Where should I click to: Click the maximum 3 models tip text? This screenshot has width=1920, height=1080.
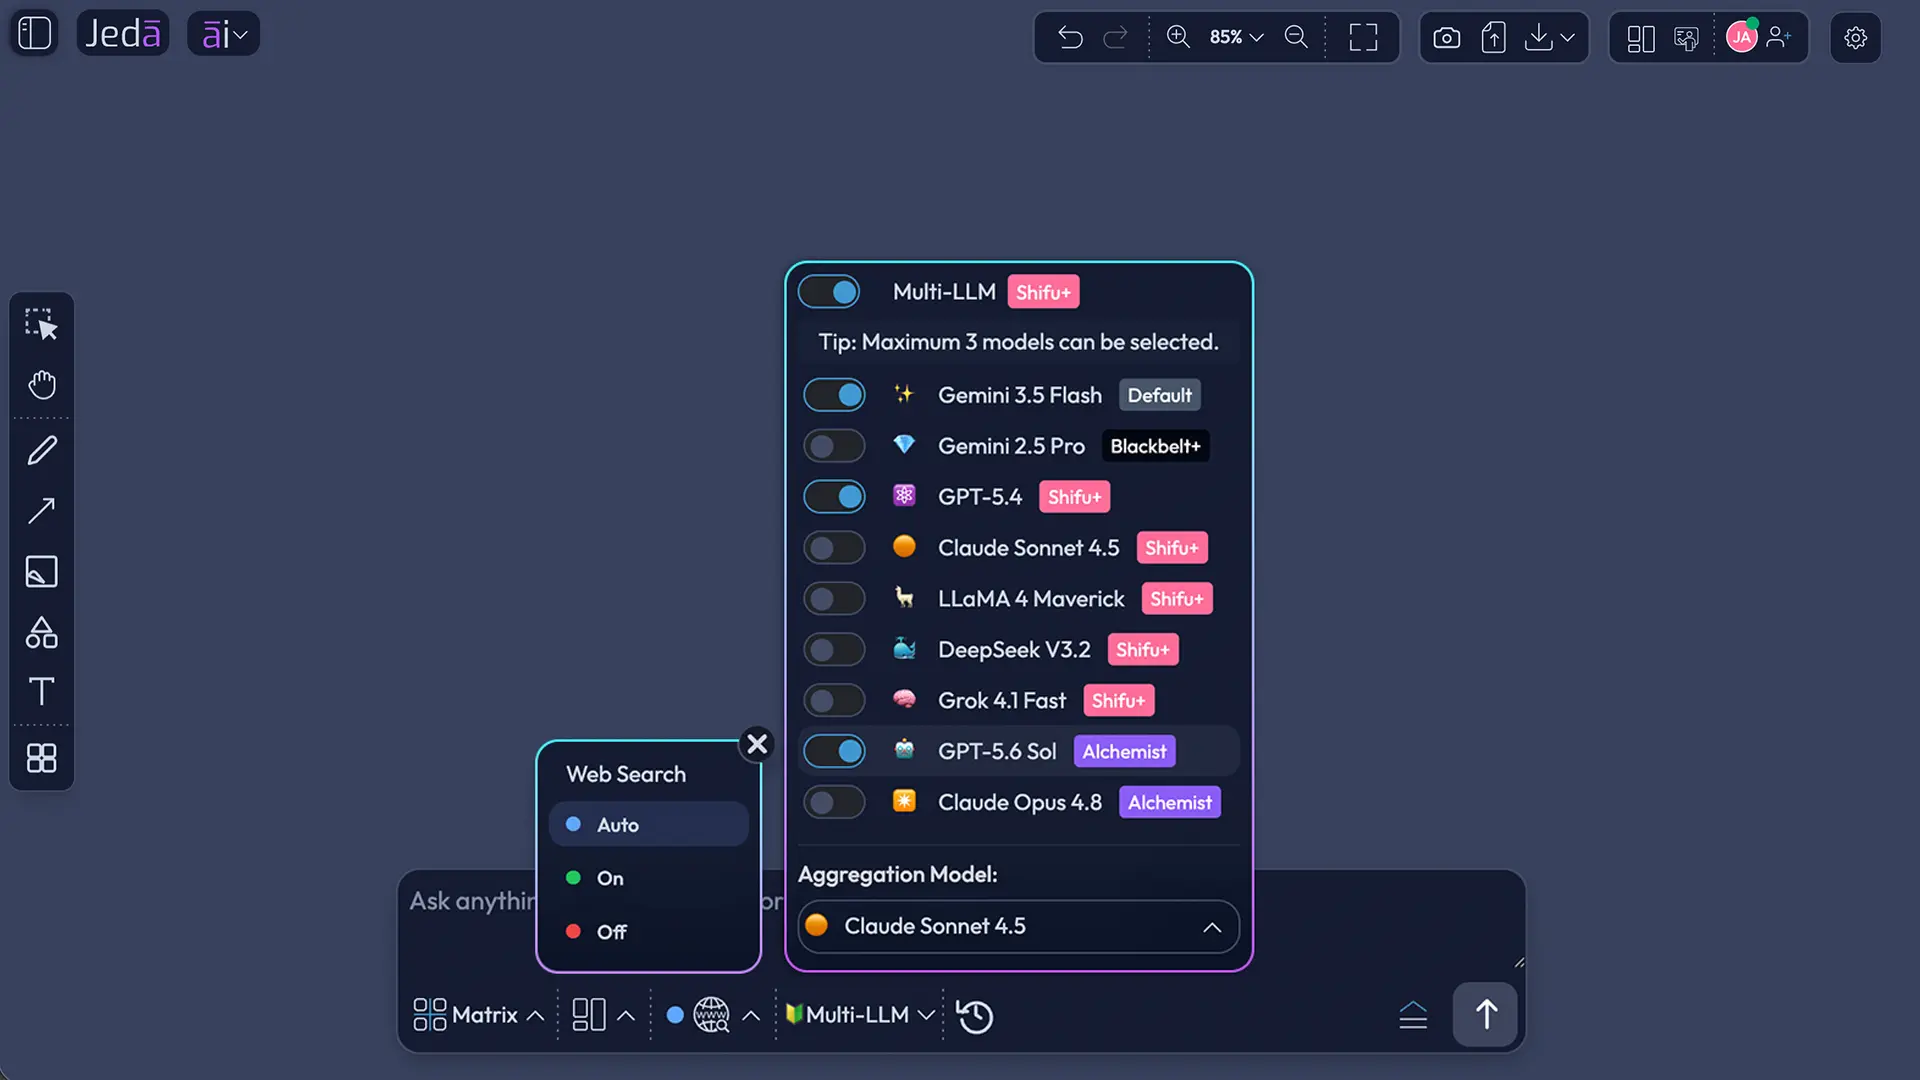(1018, 342)
